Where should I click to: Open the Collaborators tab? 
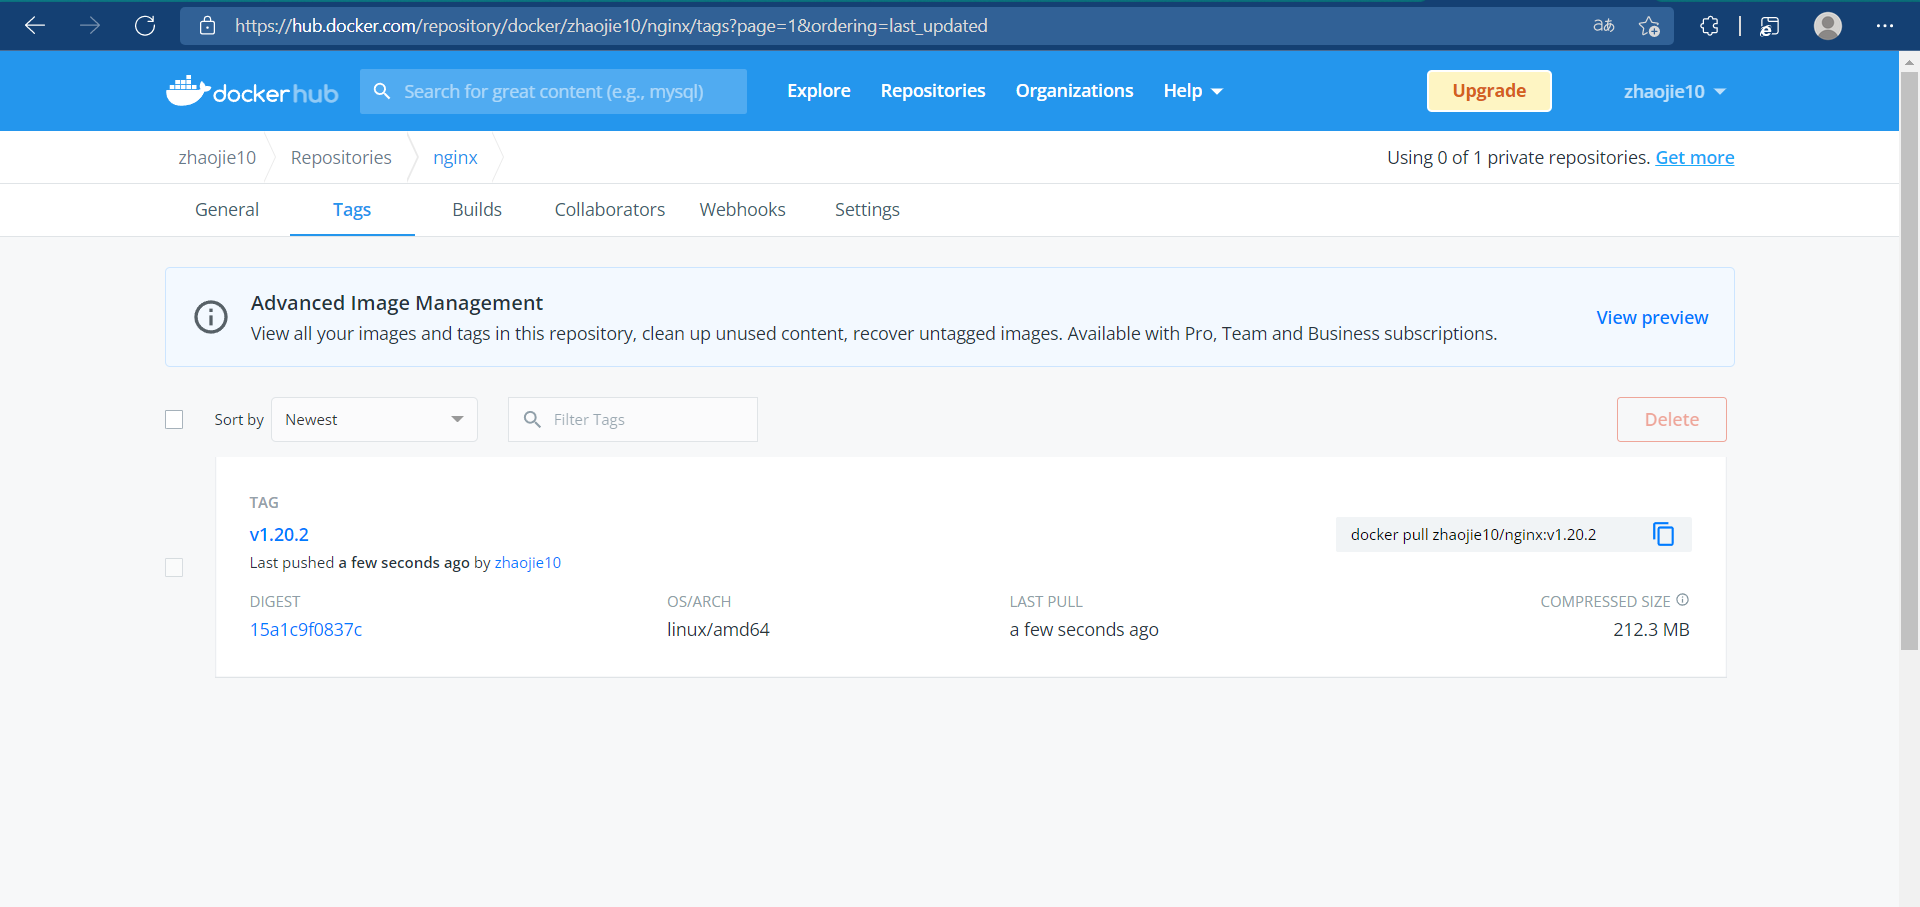point(610,209)
